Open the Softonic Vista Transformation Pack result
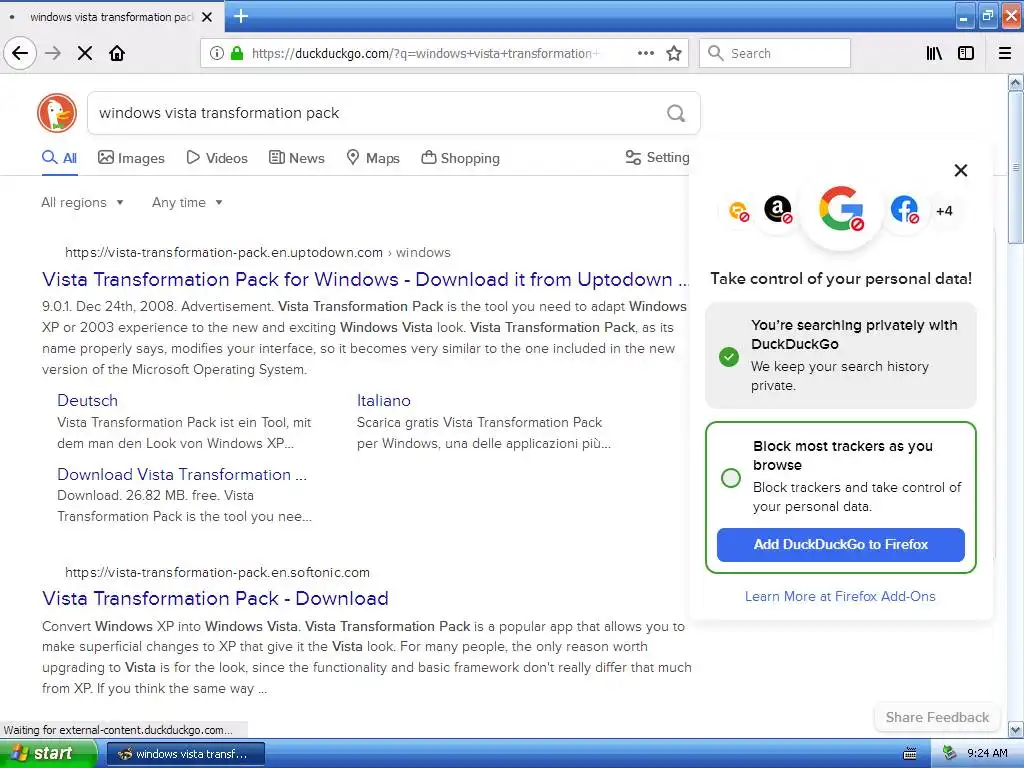The height and width of the screenshot is (768, 1024). coord(216,598)
